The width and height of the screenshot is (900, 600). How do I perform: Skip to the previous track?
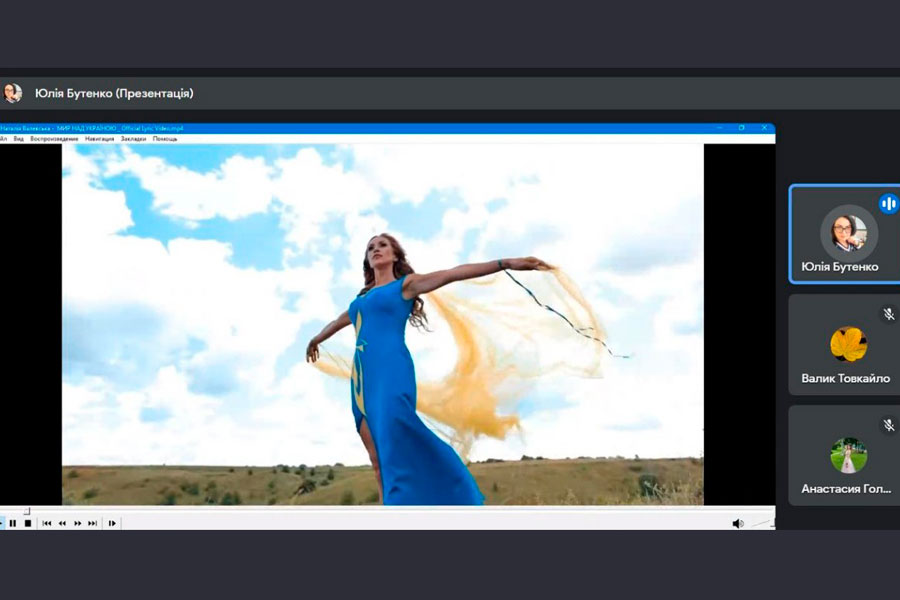click(x=46, y=523)
